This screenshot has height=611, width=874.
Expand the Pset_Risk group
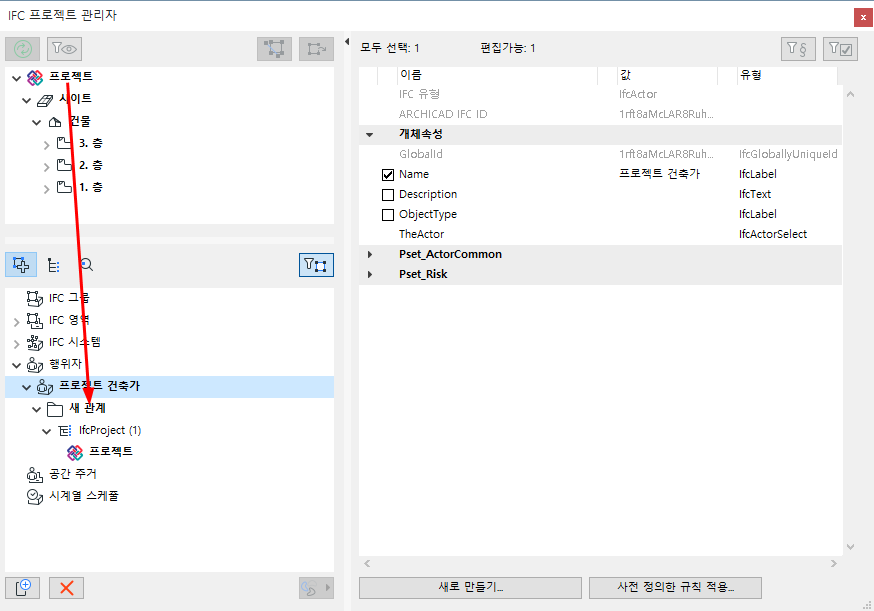click(x=369, y=274)
